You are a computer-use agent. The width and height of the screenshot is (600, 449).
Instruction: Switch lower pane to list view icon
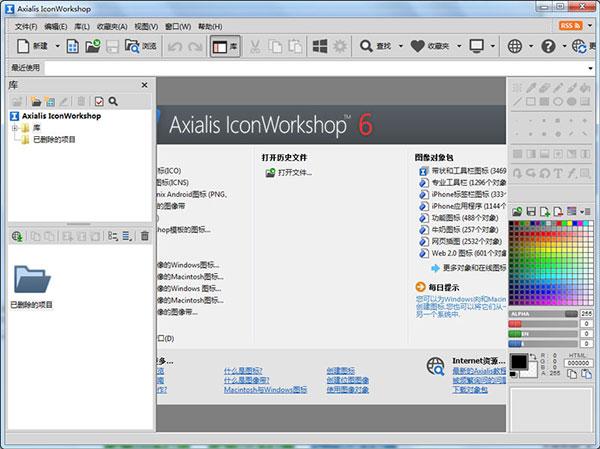(x=112, y=236)
